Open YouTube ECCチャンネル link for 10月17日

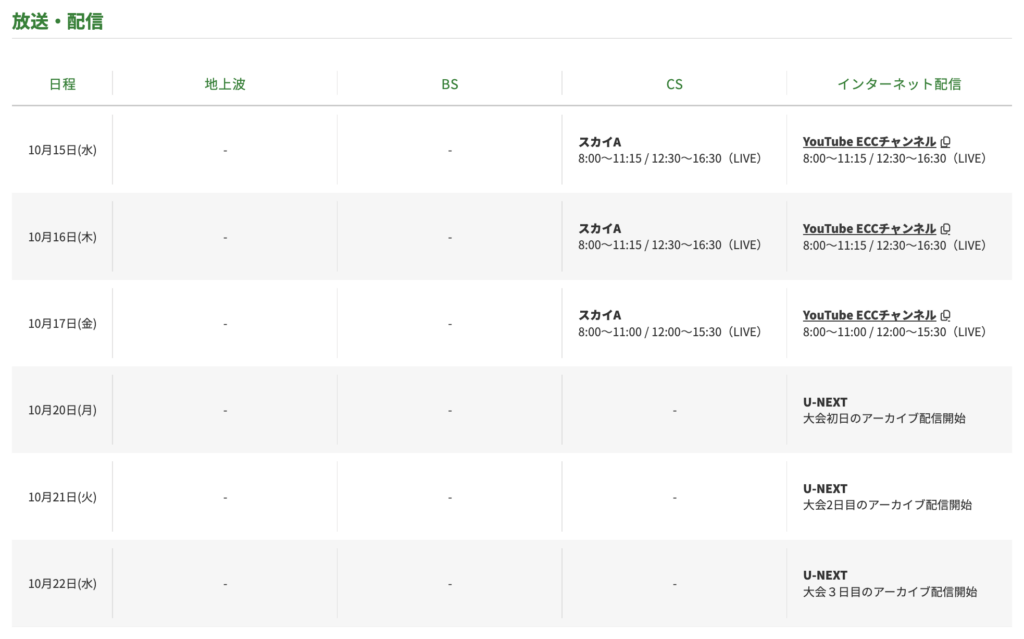click(x=869, y=316)
